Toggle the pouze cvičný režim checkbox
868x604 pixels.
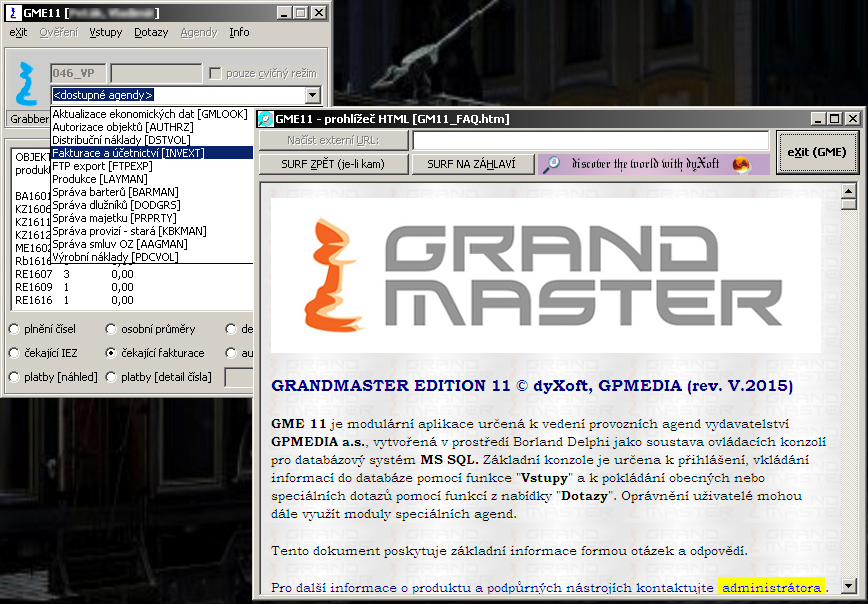[215, 73]
